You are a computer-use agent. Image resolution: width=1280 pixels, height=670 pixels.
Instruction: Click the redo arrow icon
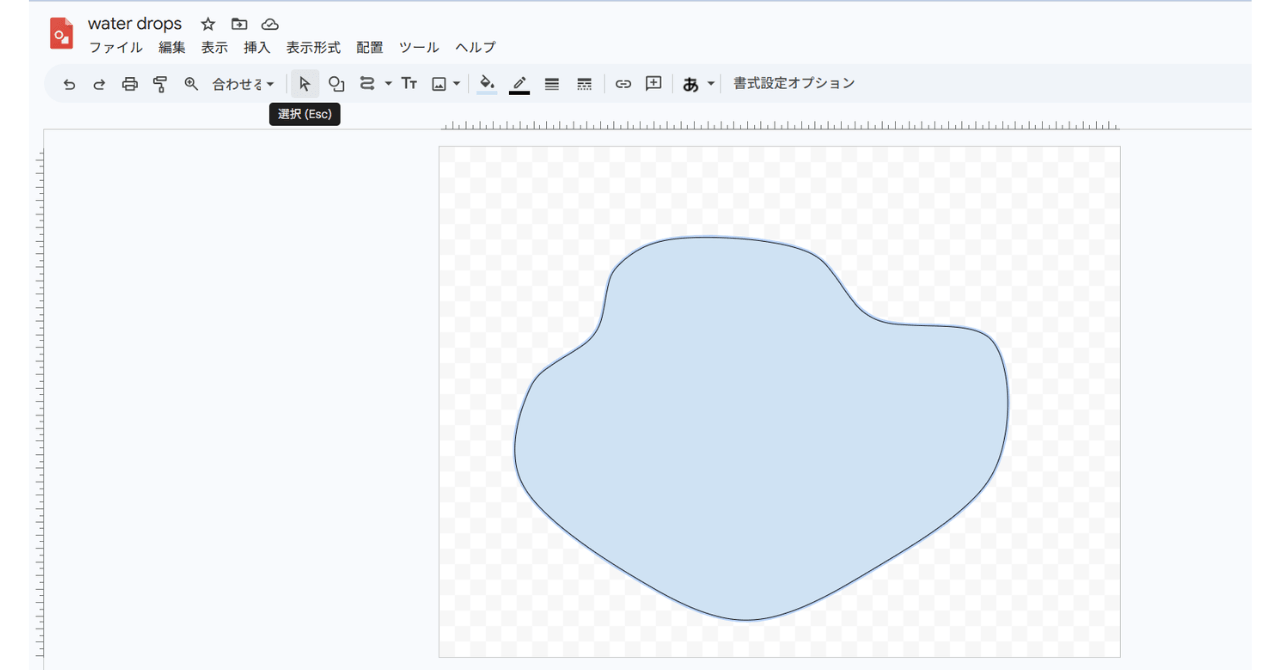[x=99, y=84]
